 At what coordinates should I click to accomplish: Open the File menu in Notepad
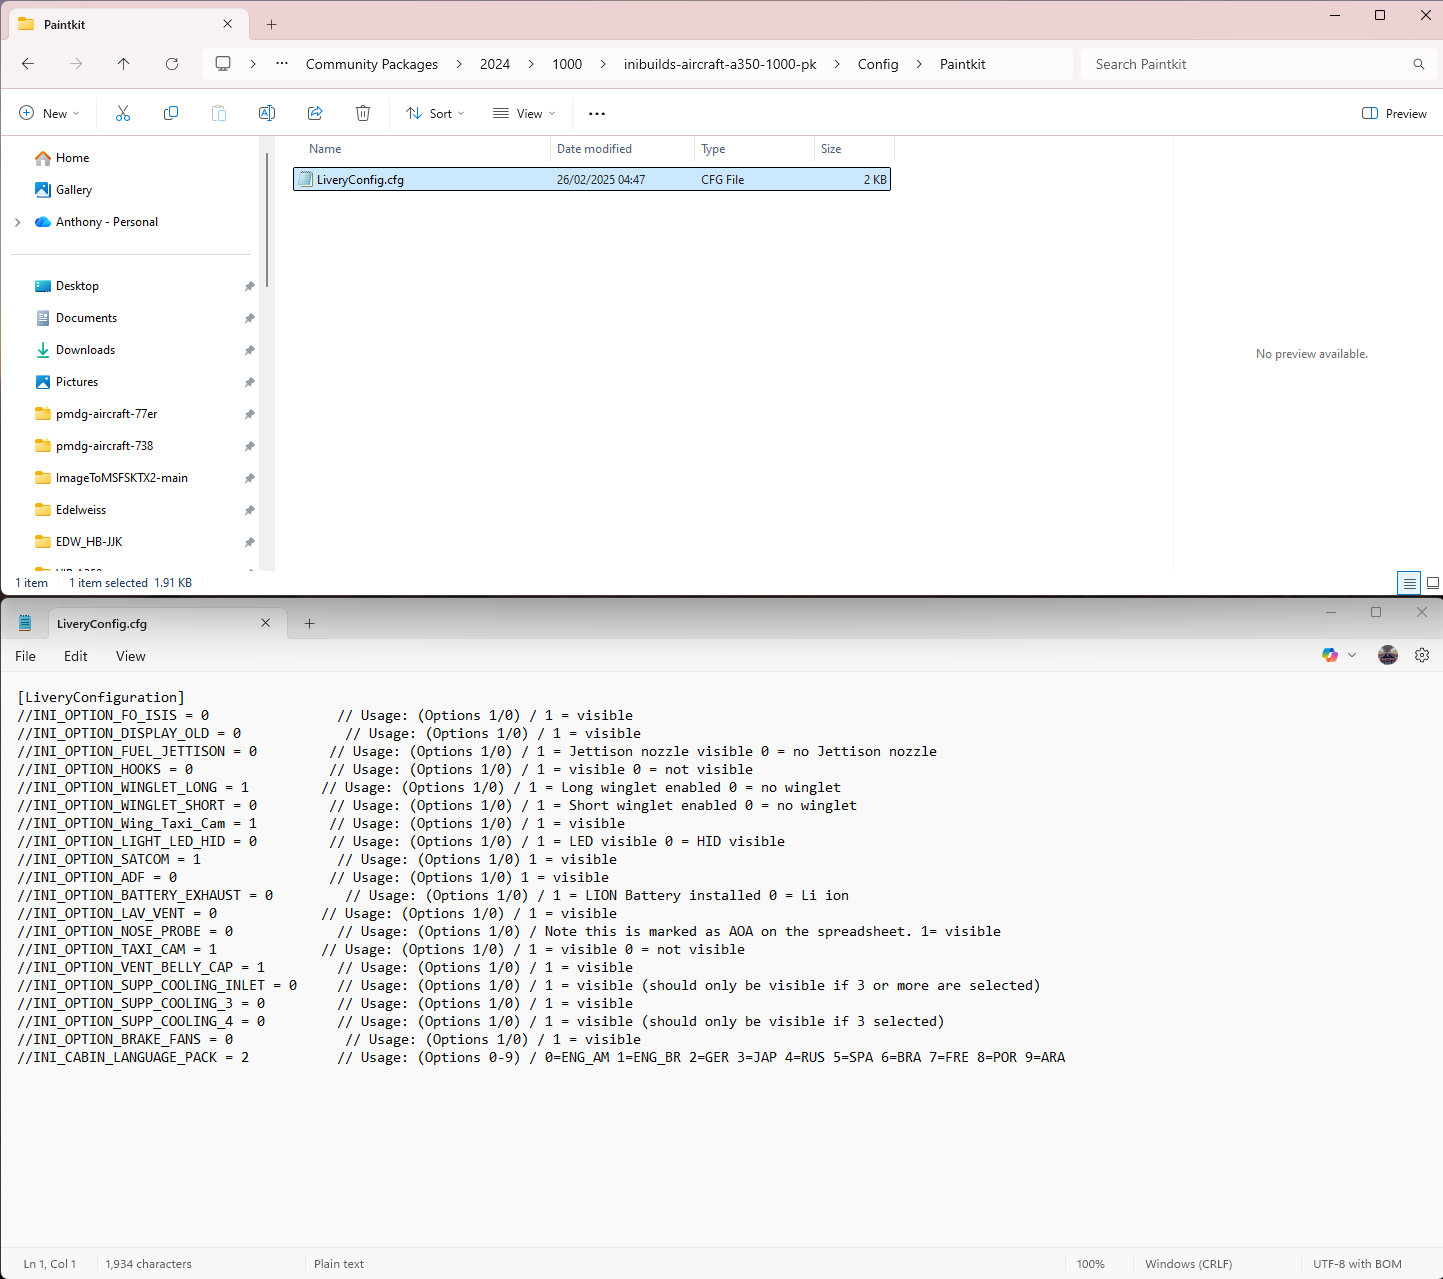26,656
